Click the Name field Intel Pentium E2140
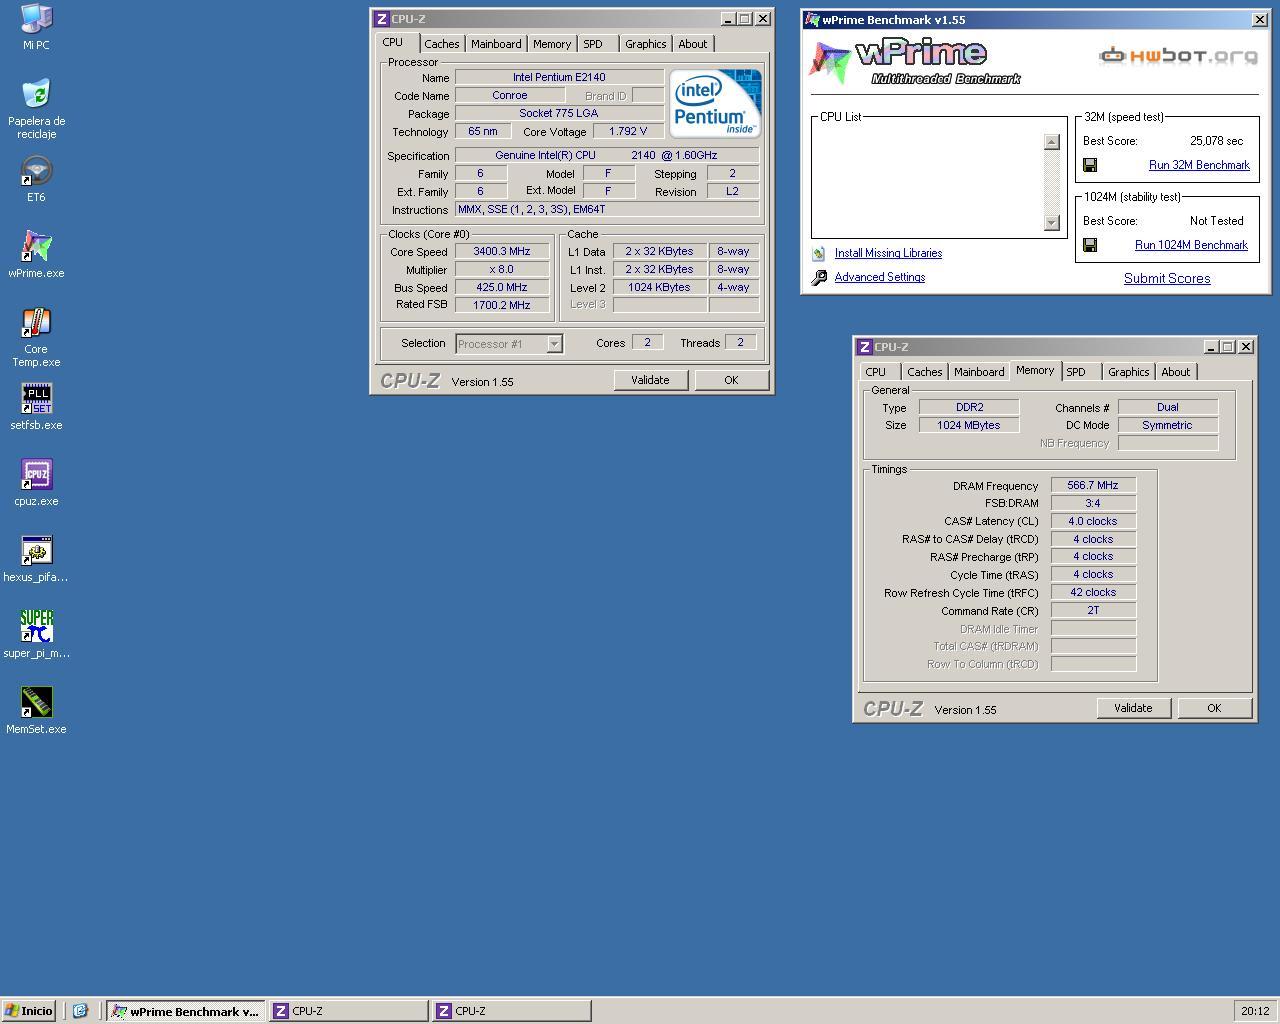 coord(559,78)
